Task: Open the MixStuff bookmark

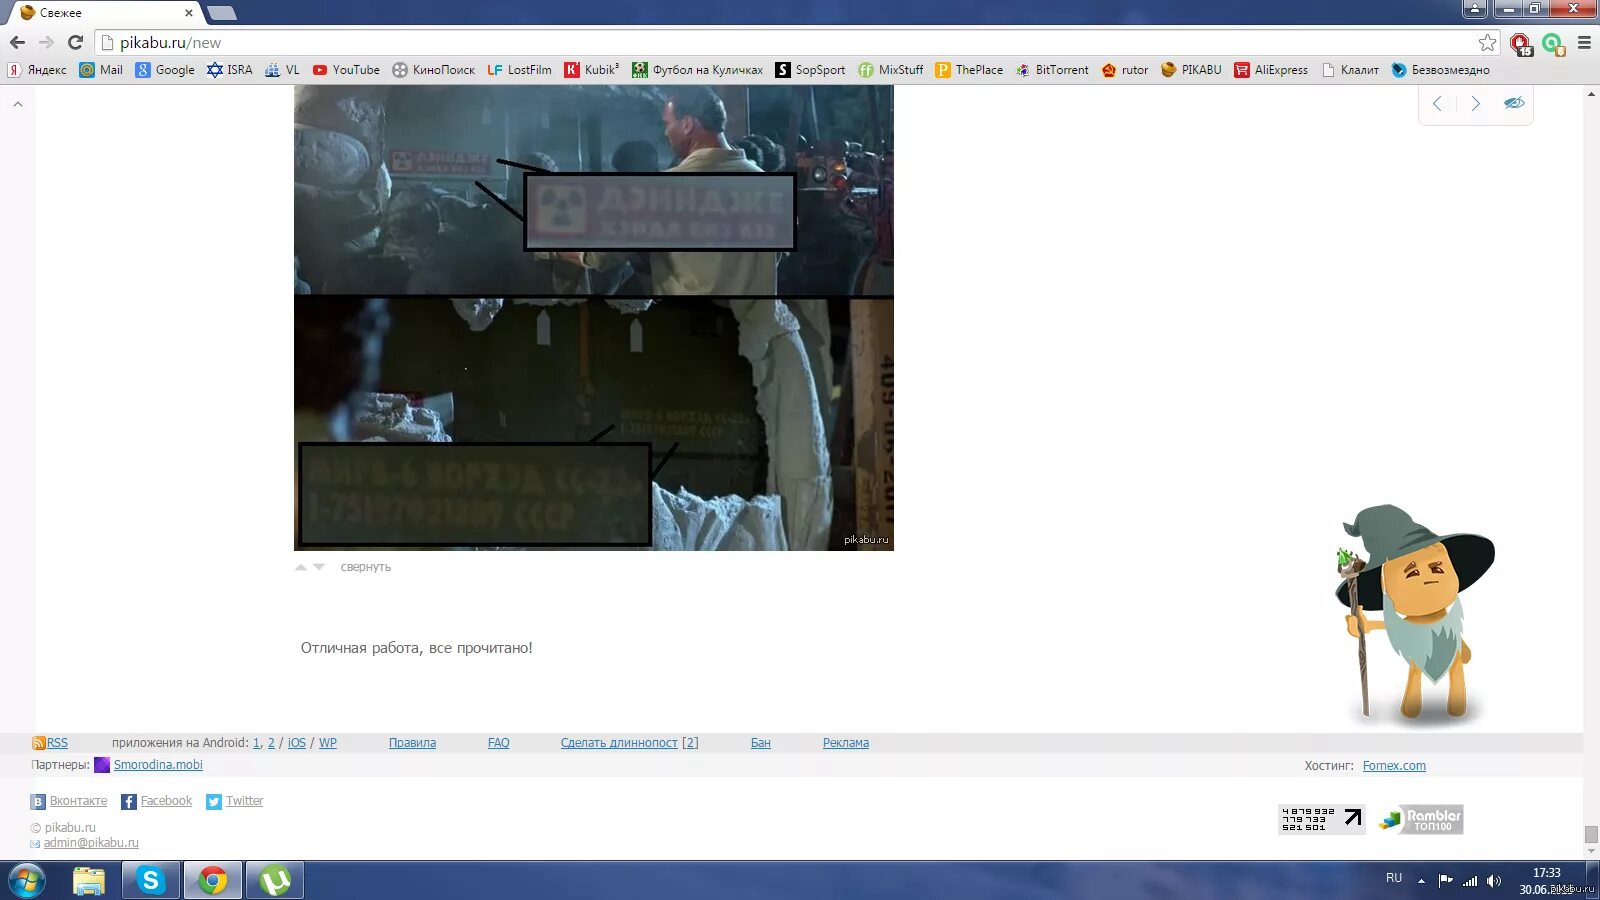Action: click(891, 70)
